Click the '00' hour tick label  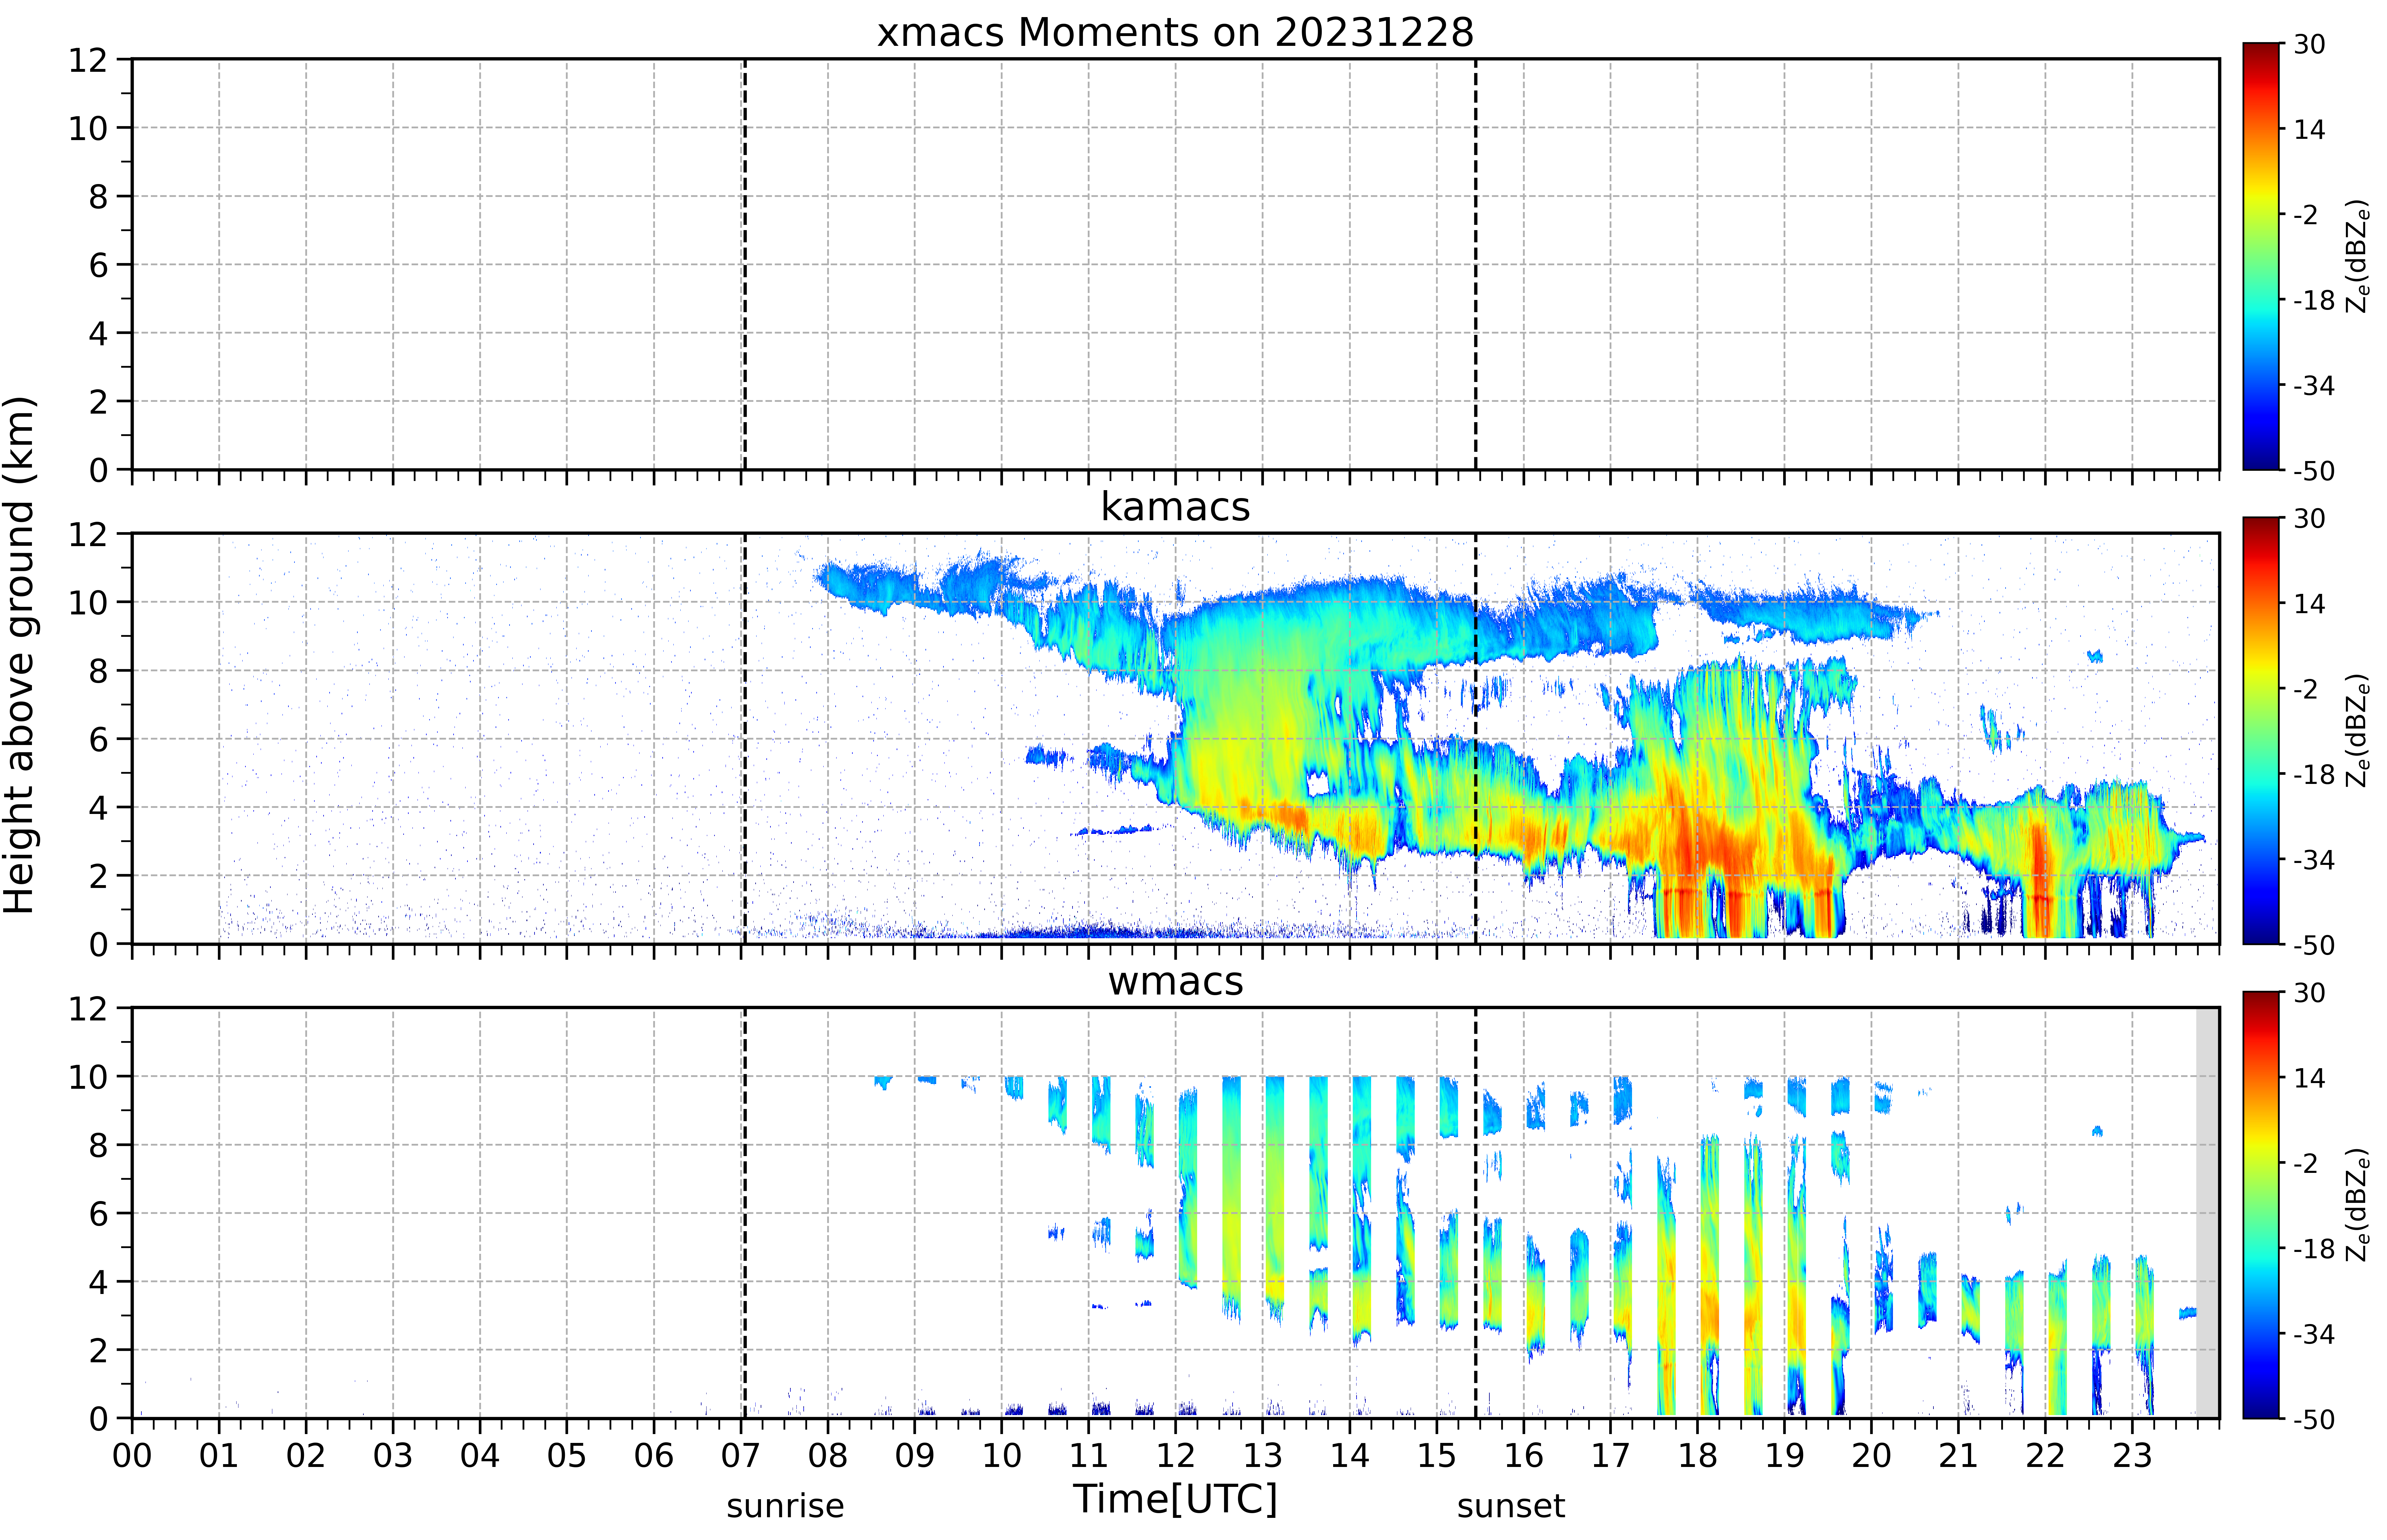[132, 1456]
